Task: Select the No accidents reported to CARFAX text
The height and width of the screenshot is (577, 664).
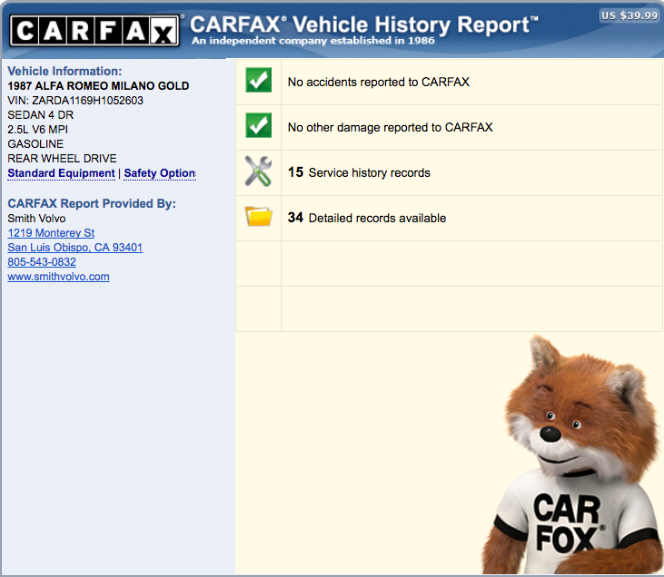Action: [379, 82]
